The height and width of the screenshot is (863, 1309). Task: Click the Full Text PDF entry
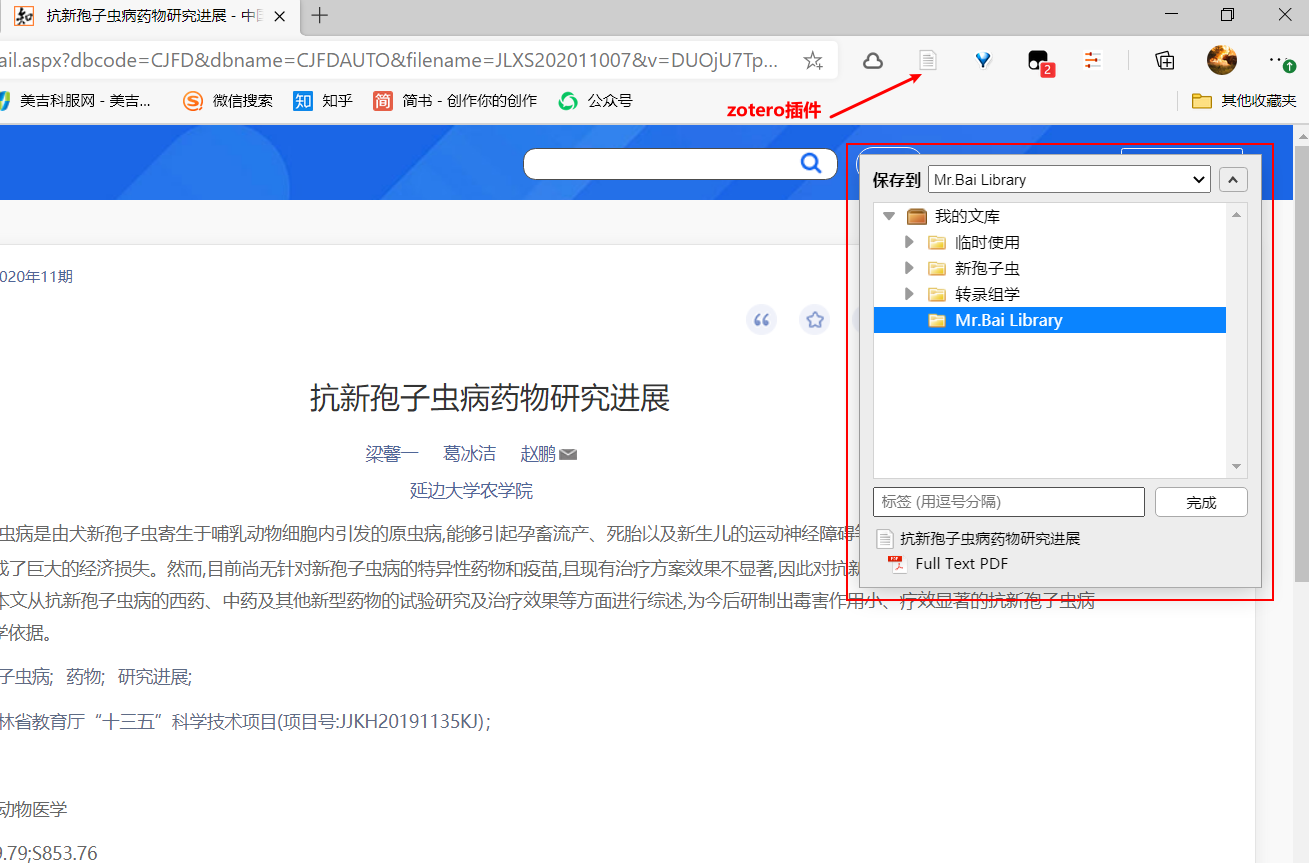pyautogui.click(x=961, y=564)
